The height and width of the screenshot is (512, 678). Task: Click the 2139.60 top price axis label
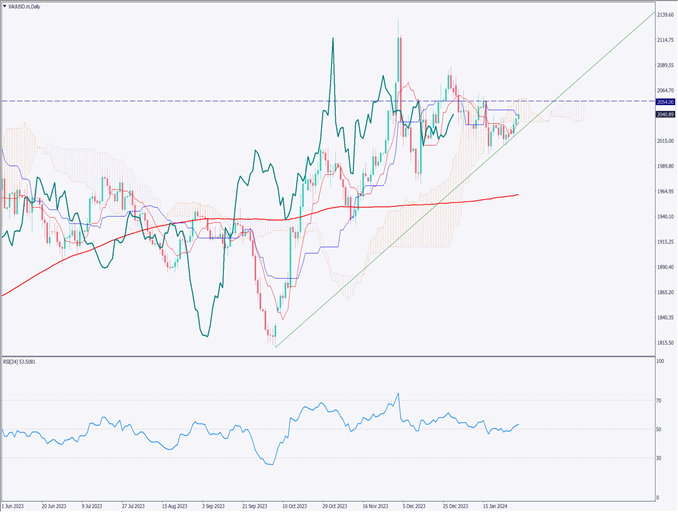(664, 15)
